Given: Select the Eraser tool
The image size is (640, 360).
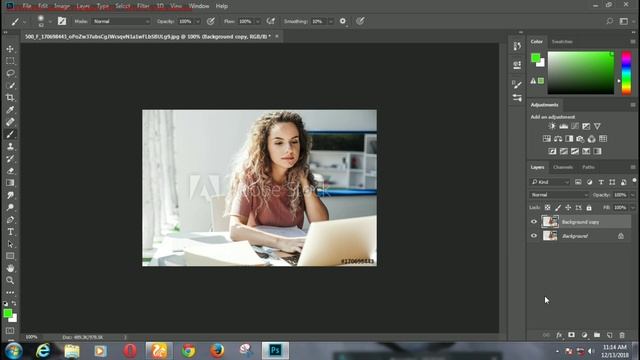Looking at the screenshot, I should point(10,171).
